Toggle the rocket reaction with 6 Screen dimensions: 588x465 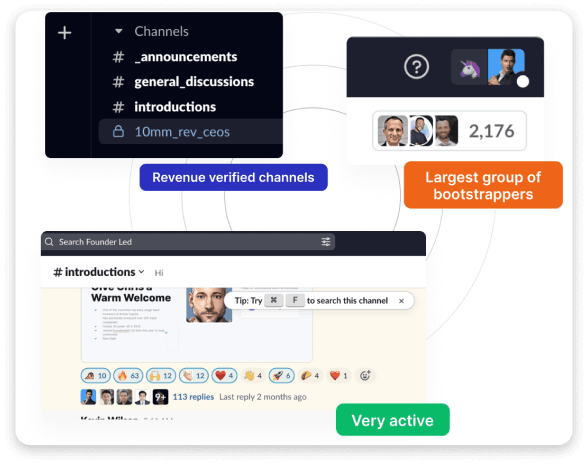tap(282, 375)
